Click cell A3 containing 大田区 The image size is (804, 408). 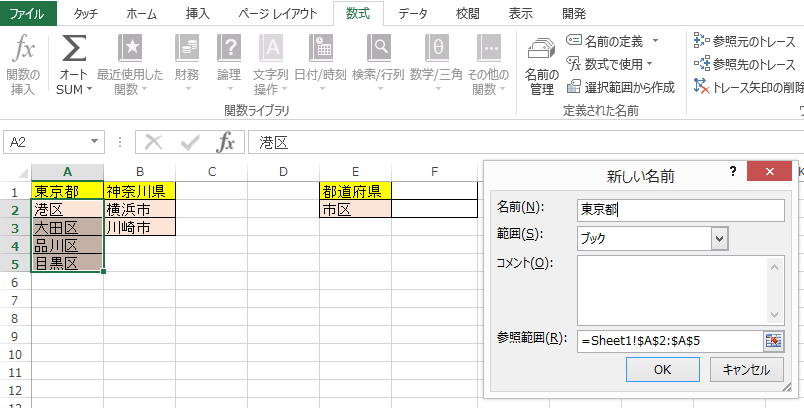coord(67,227)
